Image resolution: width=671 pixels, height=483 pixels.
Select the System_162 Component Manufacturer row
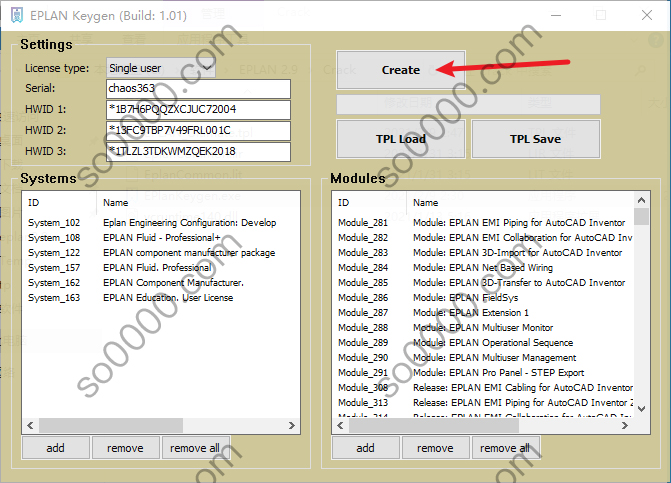(x=161, y=283)
